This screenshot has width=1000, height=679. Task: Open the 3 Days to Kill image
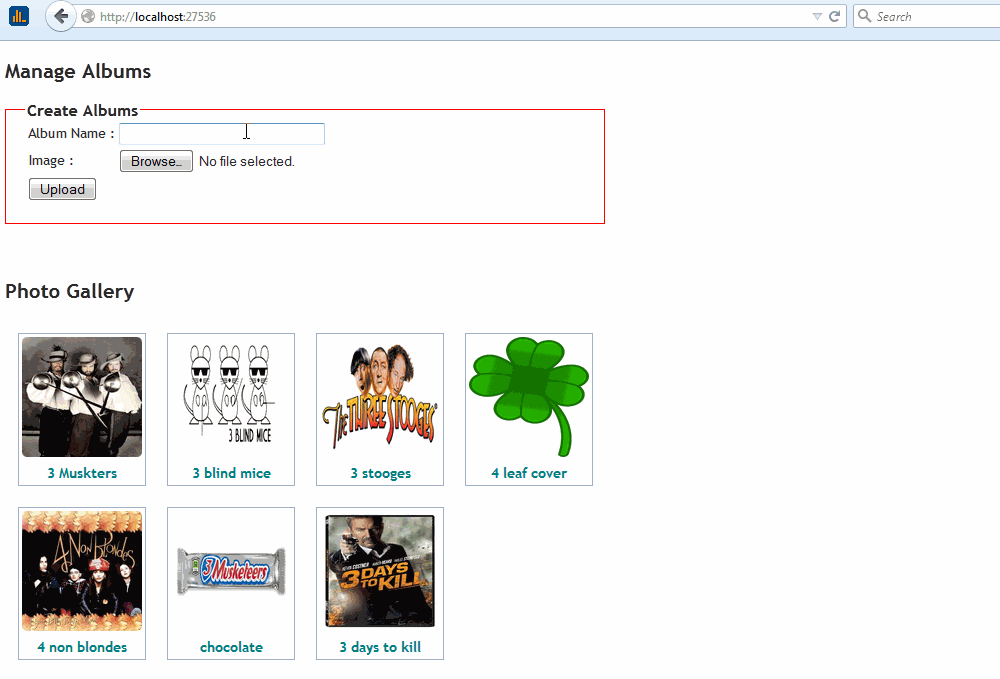click(x=380, y=571)
